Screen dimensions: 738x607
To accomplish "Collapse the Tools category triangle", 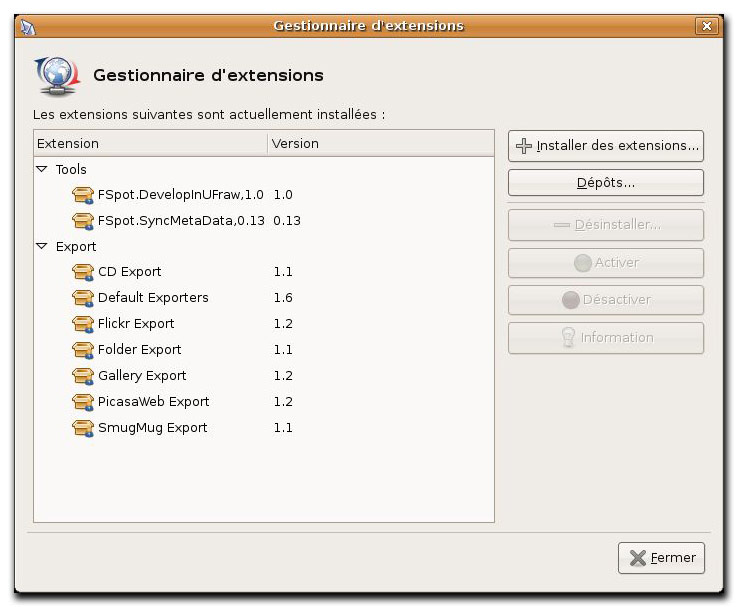I will 42,168.
